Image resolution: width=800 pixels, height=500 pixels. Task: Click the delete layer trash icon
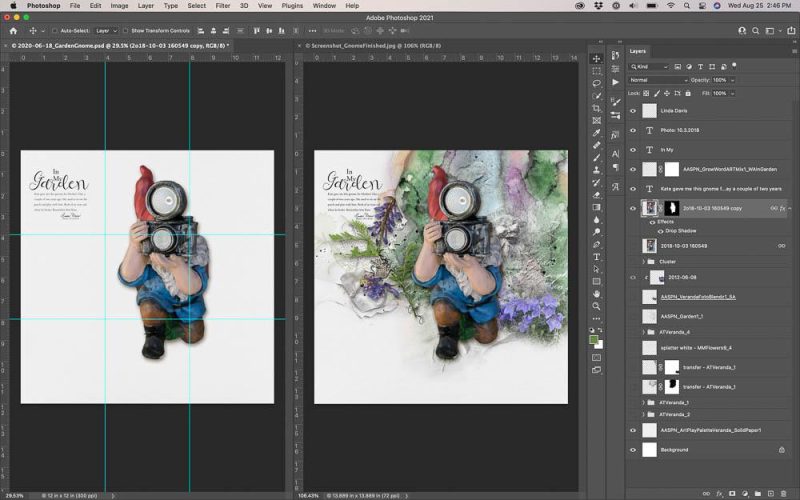(x=784, y=494)
